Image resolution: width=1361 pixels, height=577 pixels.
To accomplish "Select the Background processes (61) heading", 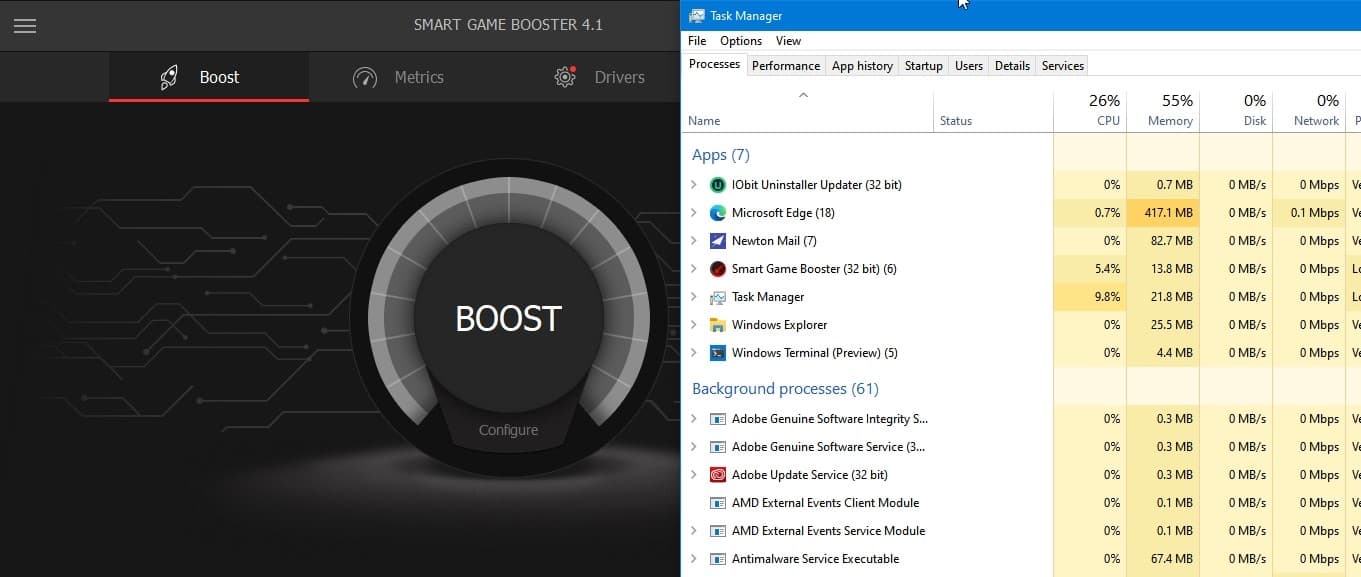I will [x=785, y=389].
